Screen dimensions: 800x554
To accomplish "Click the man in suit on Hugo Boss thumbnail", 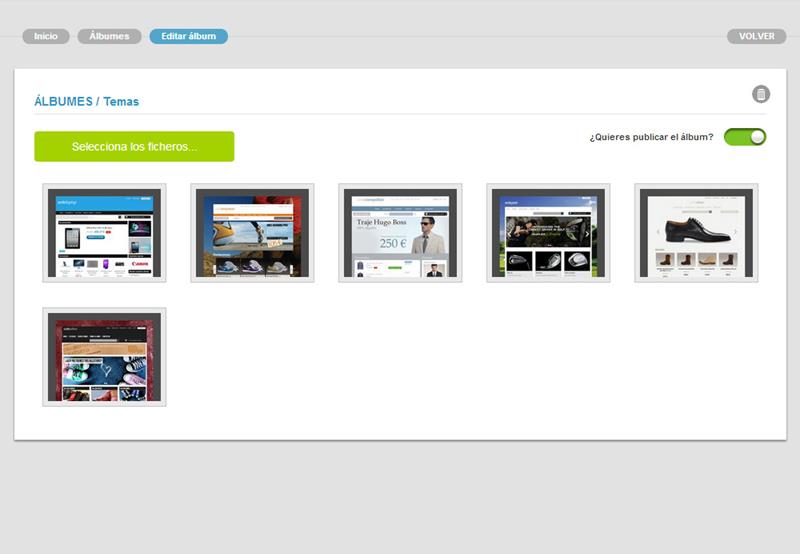I will point(429,236).
